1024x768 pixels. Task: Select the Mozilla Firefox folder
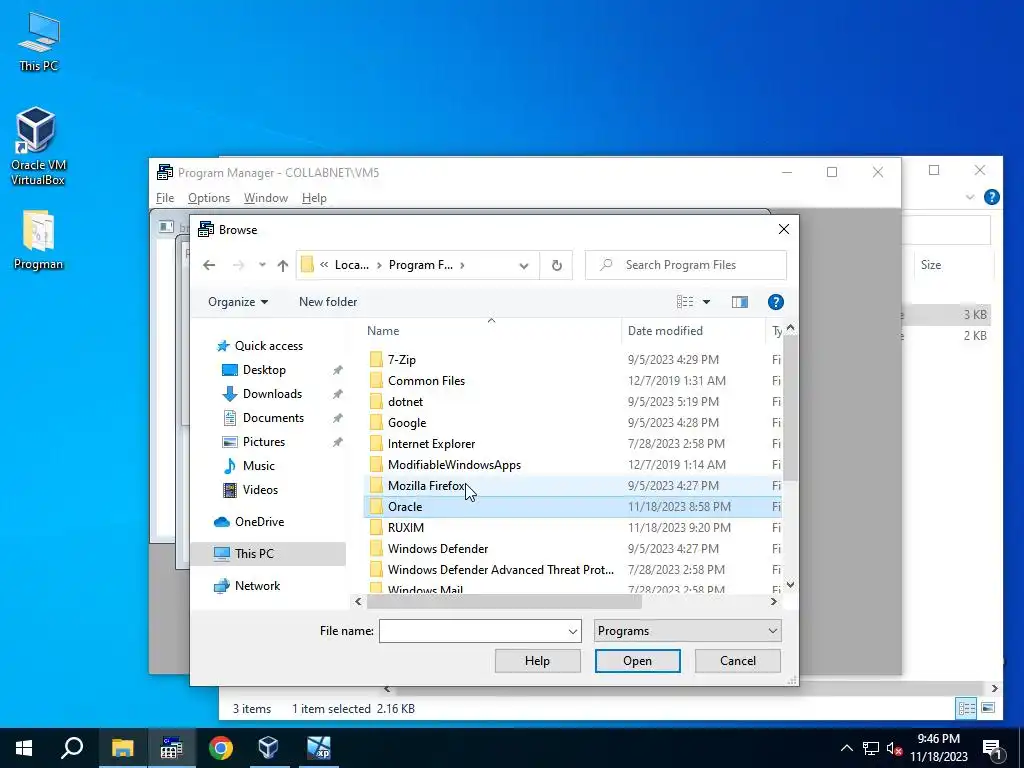pos(572,486)
